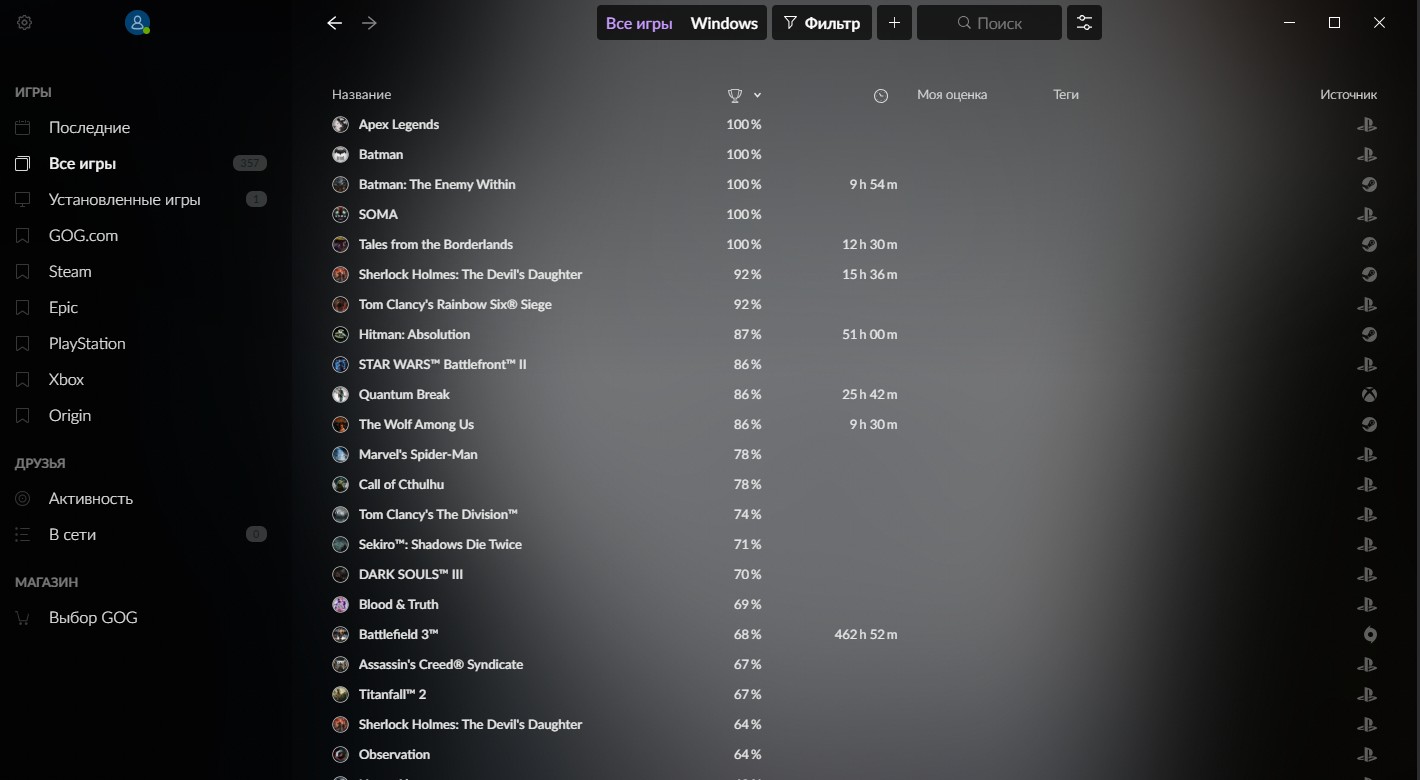Sort by the trophy achievements column
The height and width of the screenshot is (780, 1420).
(735, 95)
